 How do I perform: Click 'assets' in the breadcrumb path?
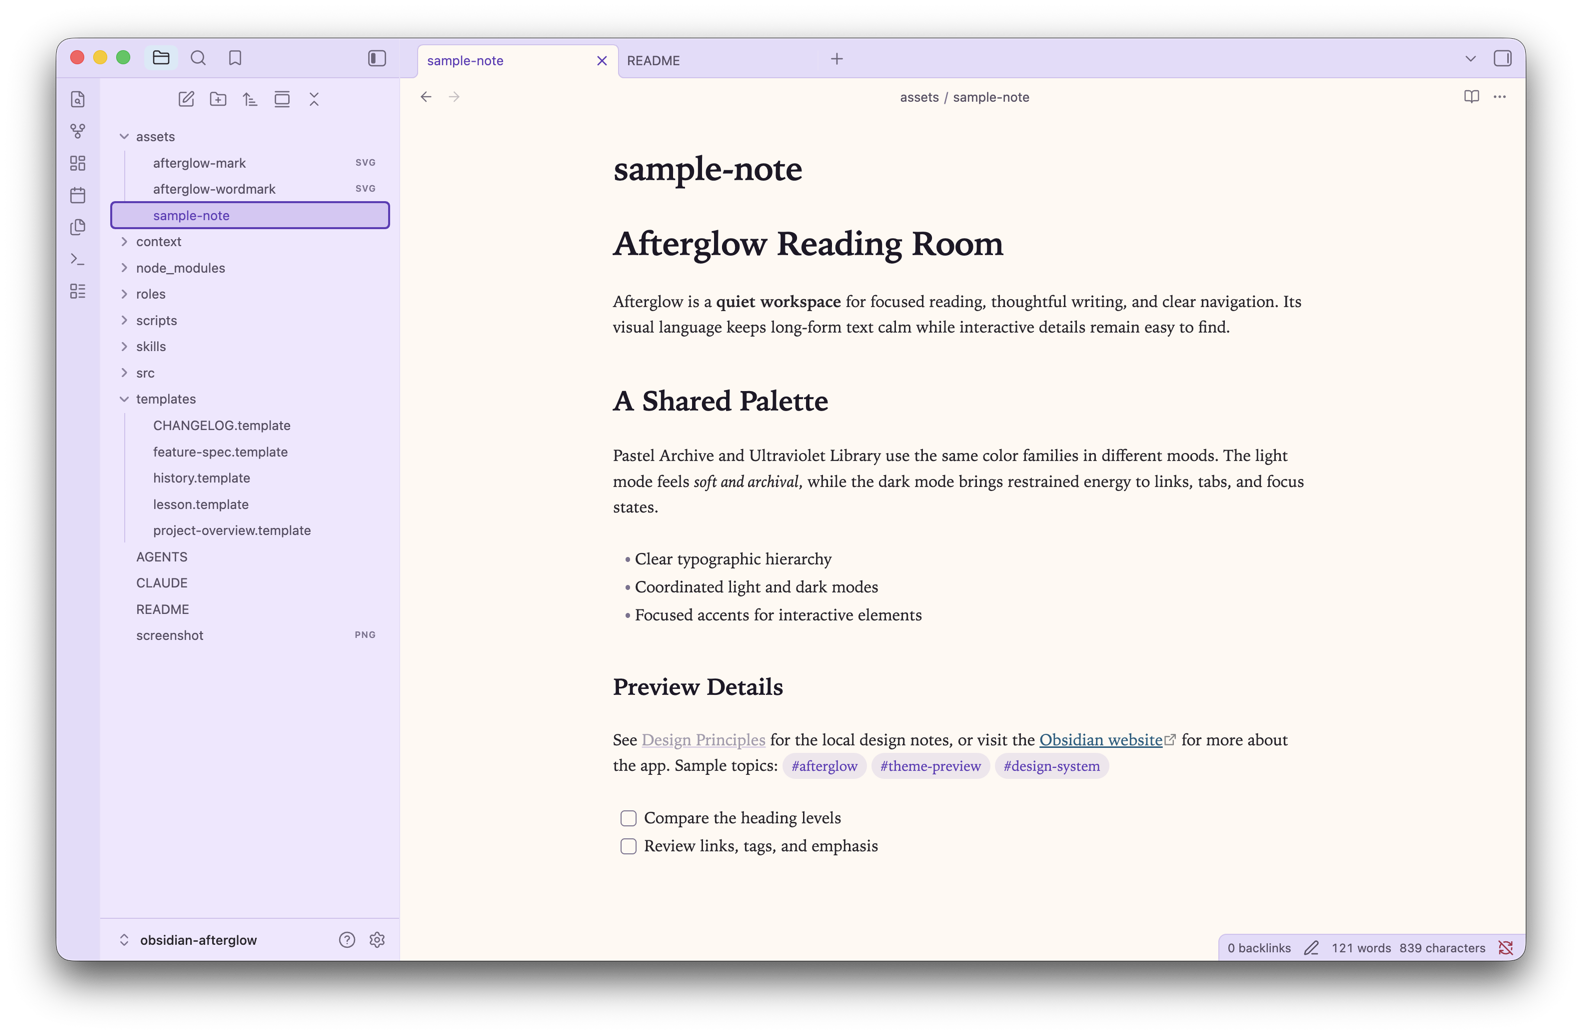919,97
